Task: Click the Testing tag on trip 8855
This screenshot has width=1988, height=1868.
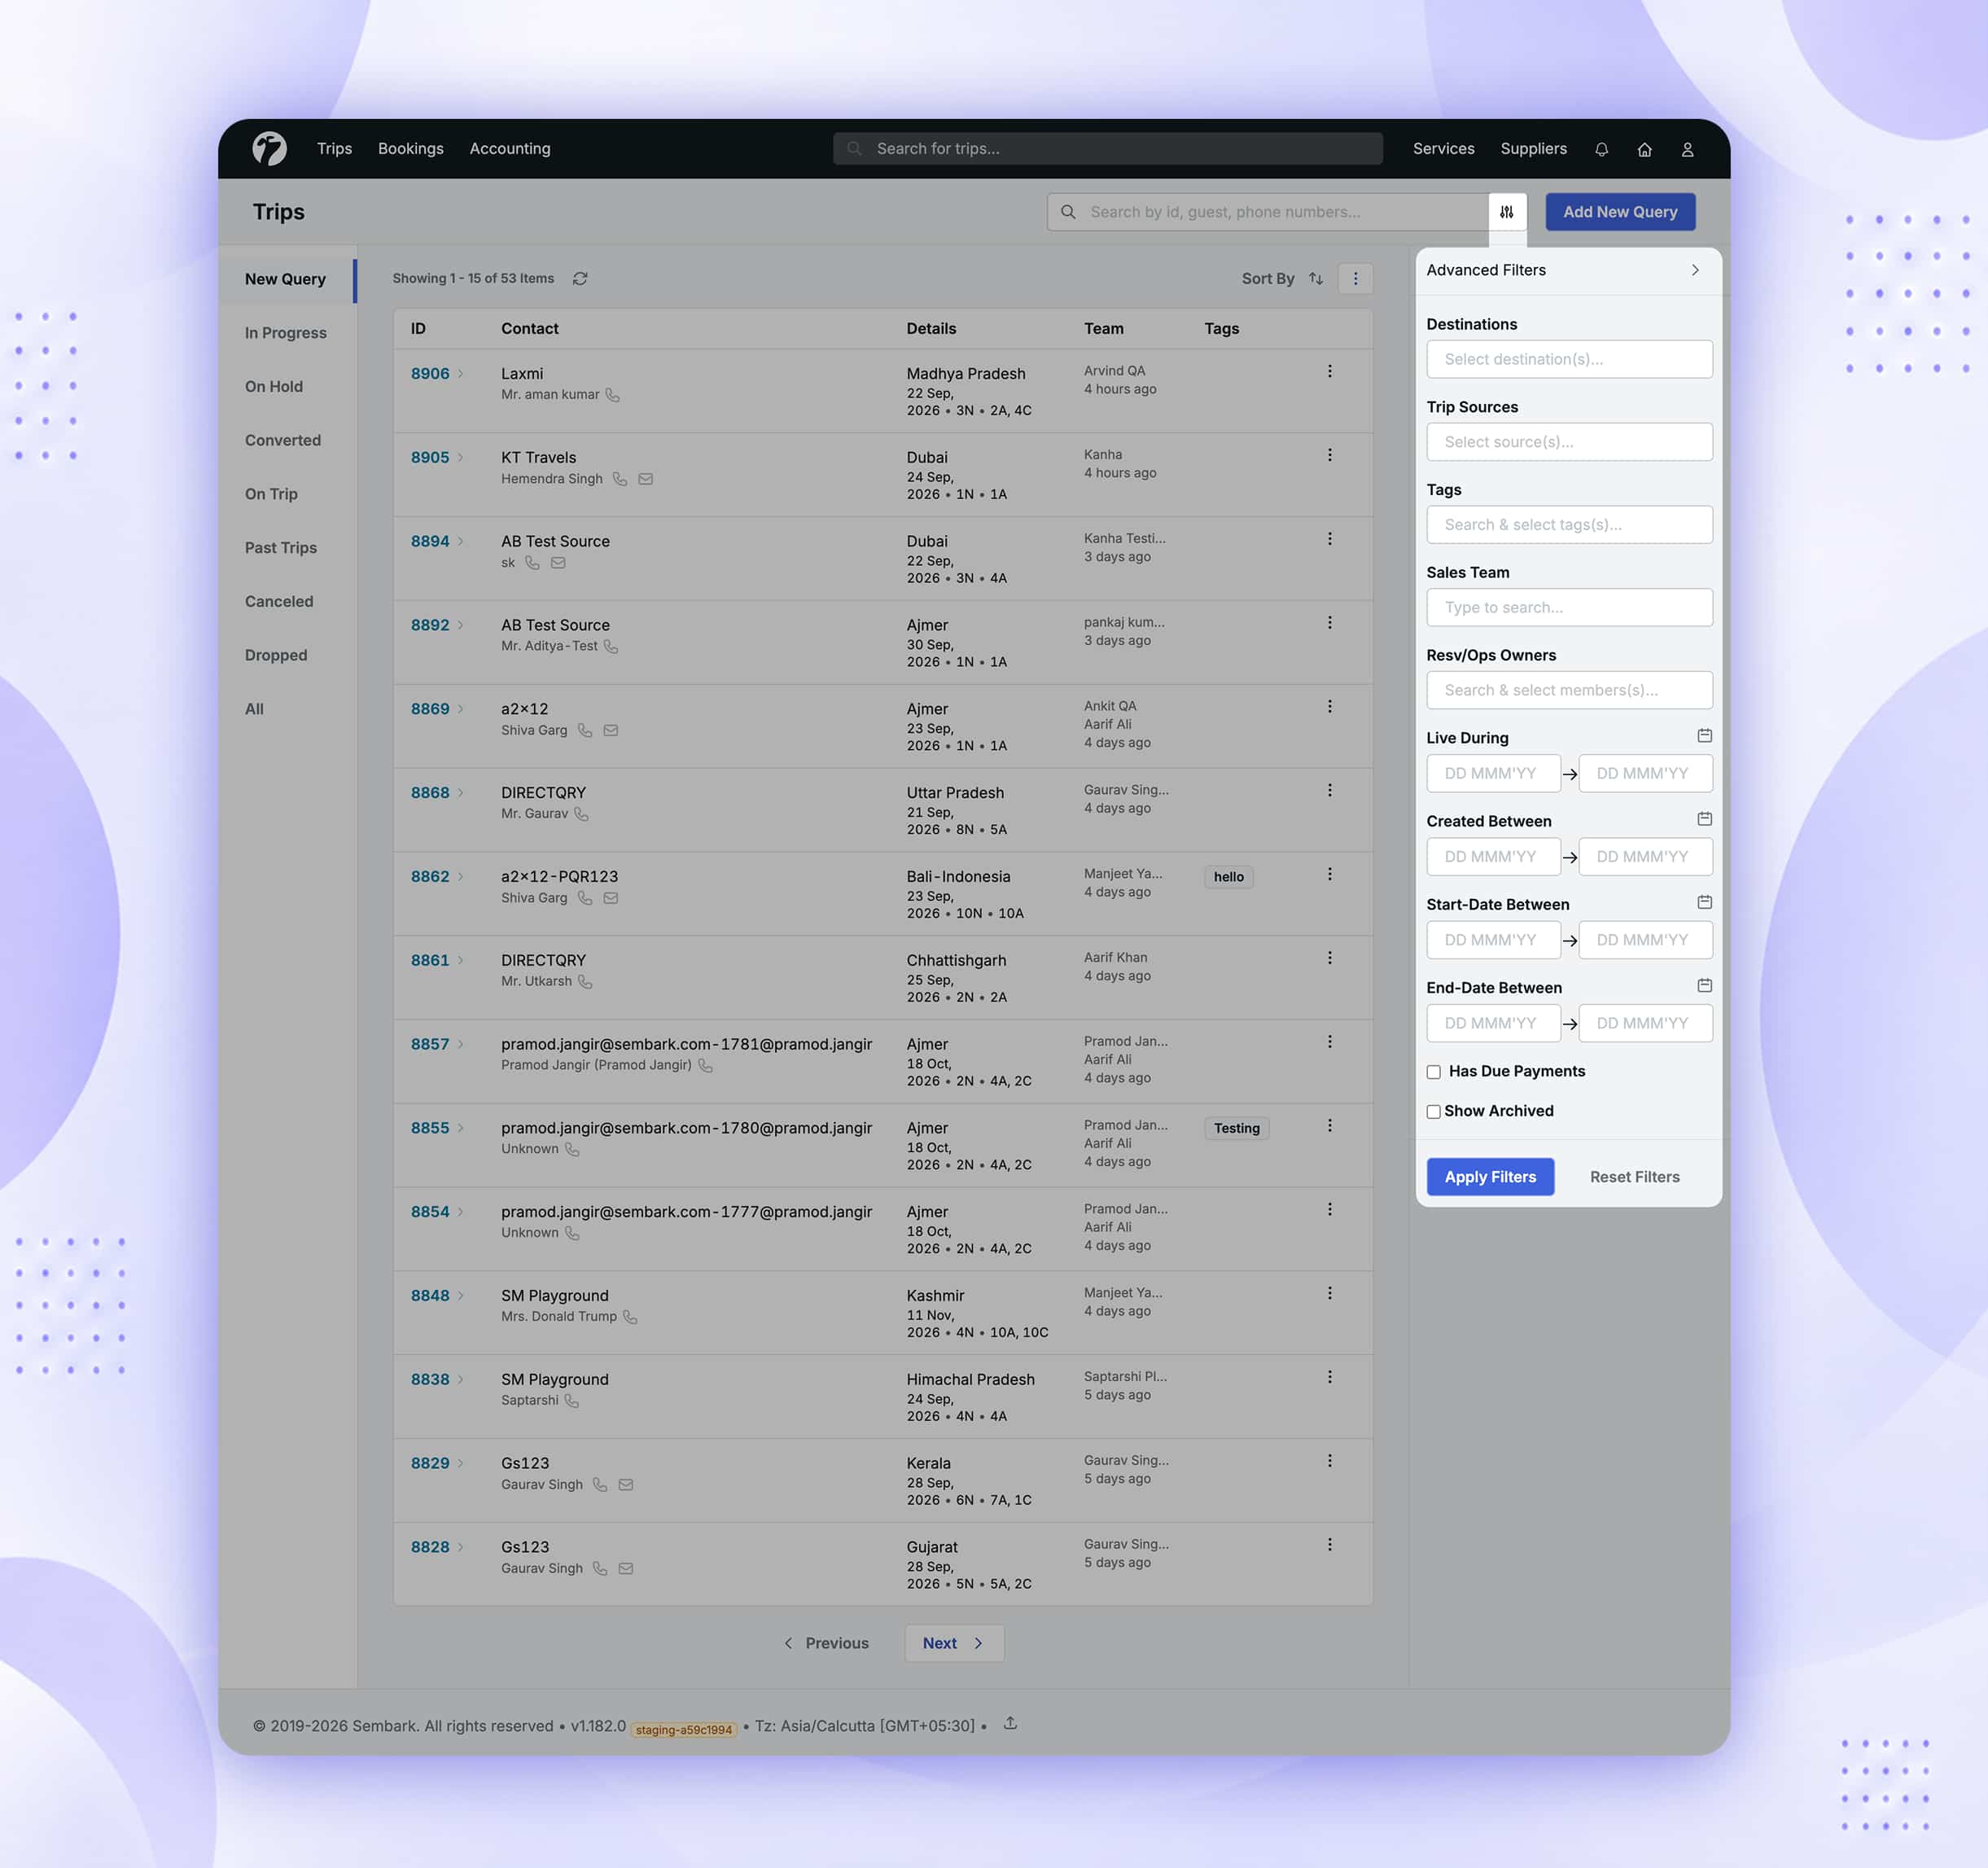Action: click(x=1237, y=1128)
